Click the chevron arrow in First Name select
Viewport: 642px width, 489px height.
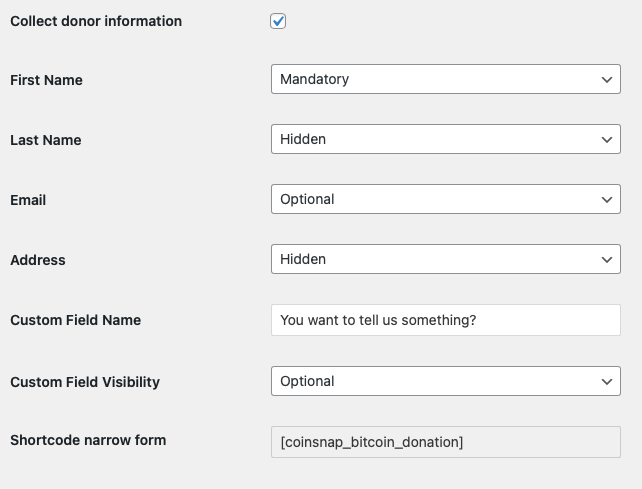click(607, 79)
